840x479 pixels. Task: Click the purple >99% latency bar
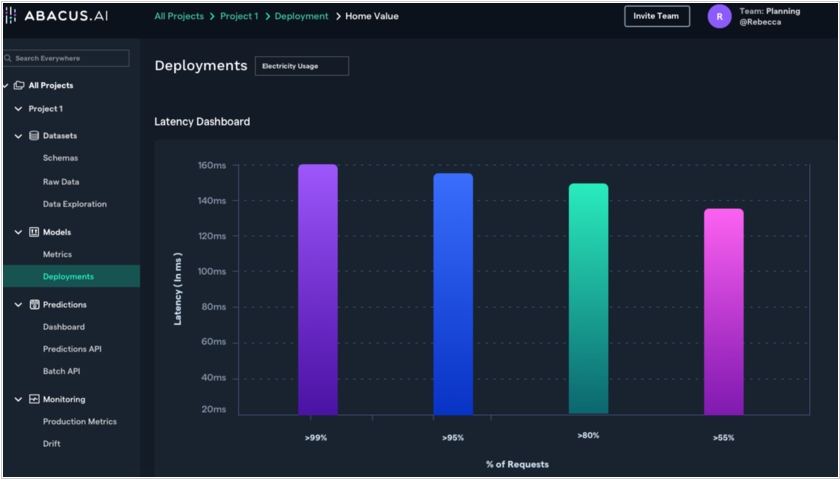pyautogui.click(x=318, y=289)
